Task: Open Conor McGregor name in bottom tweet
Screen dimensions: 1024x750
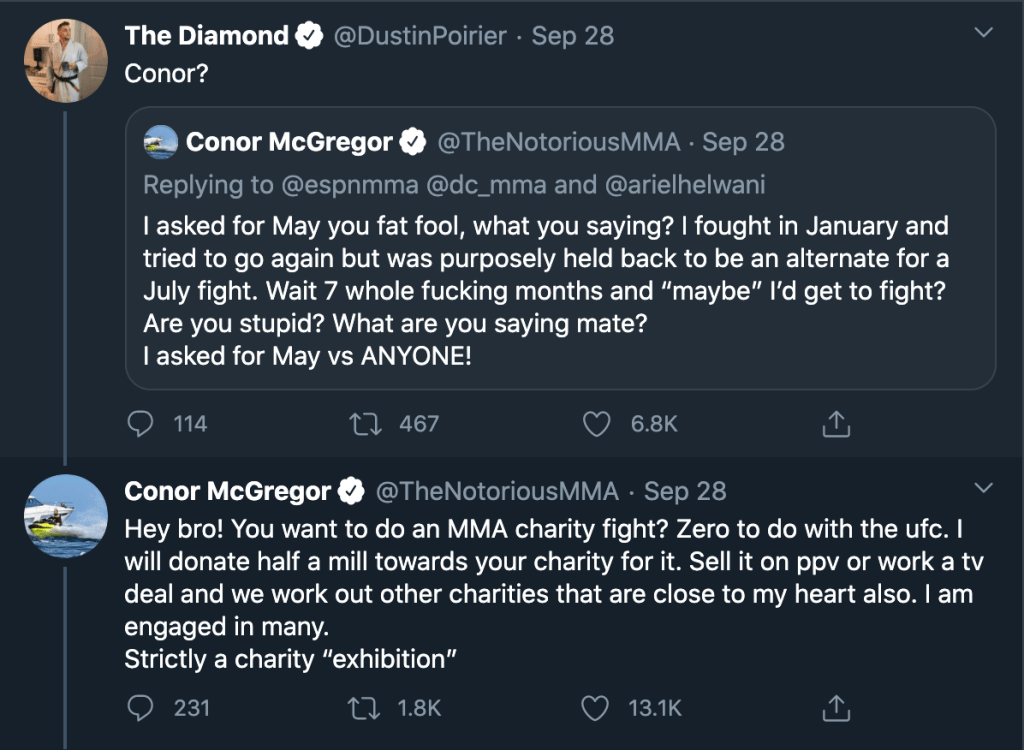Action: 227,491
